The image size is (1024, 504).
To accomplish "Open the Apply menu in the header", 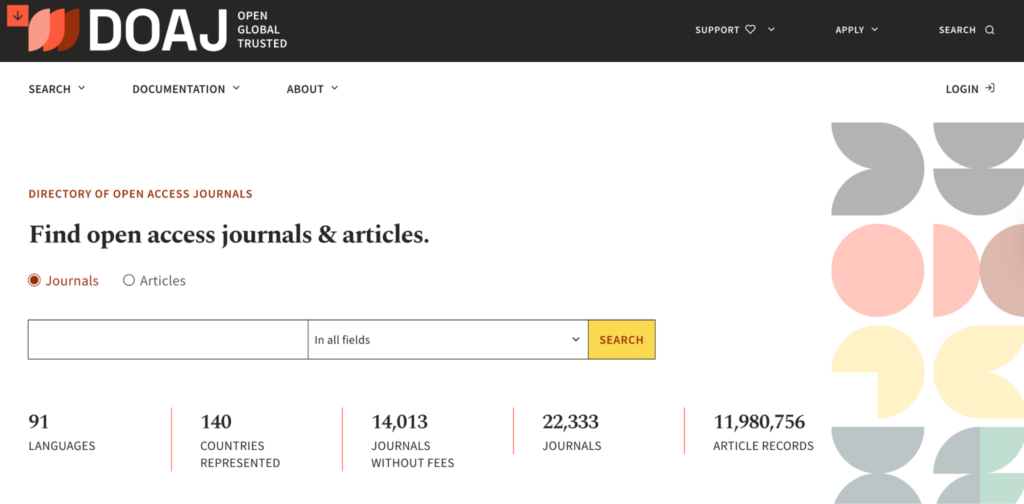I will click(x=857, y=30).
